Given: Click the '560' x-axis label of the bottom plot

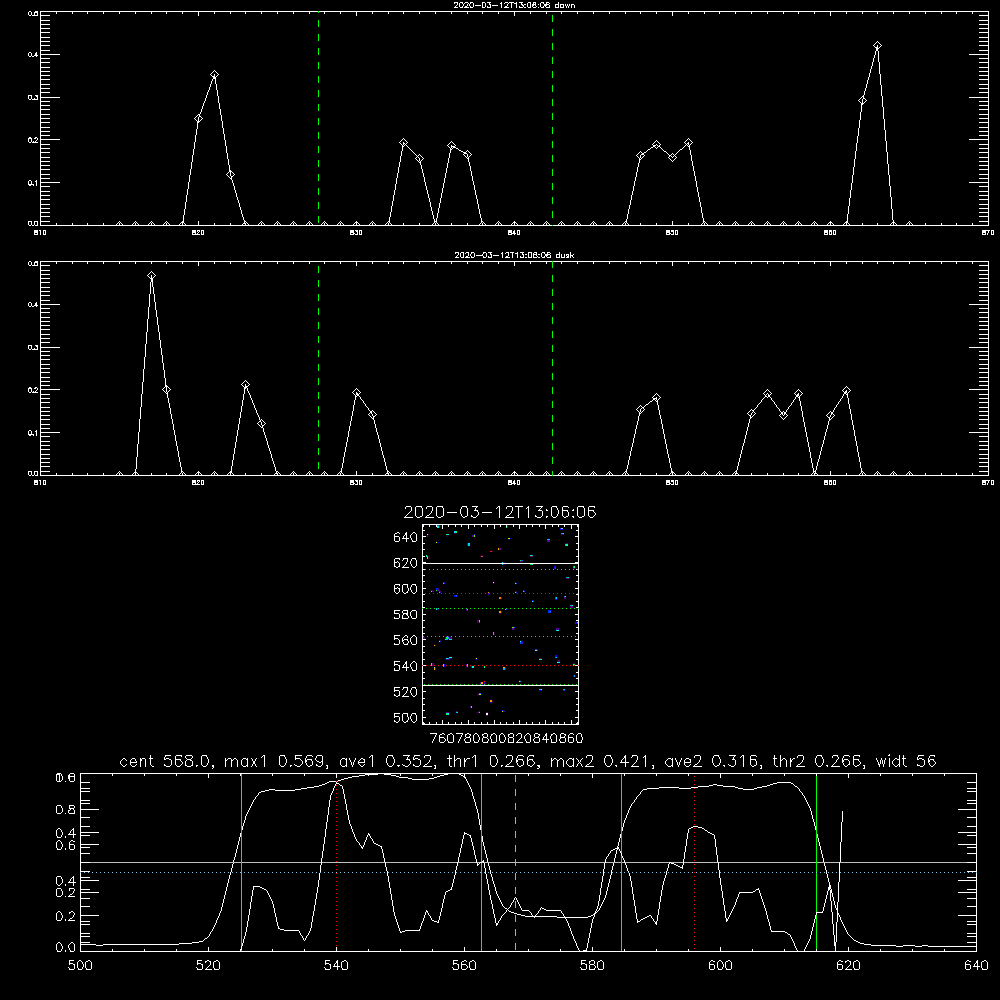Looking at the screenshot, I should 464,966.
